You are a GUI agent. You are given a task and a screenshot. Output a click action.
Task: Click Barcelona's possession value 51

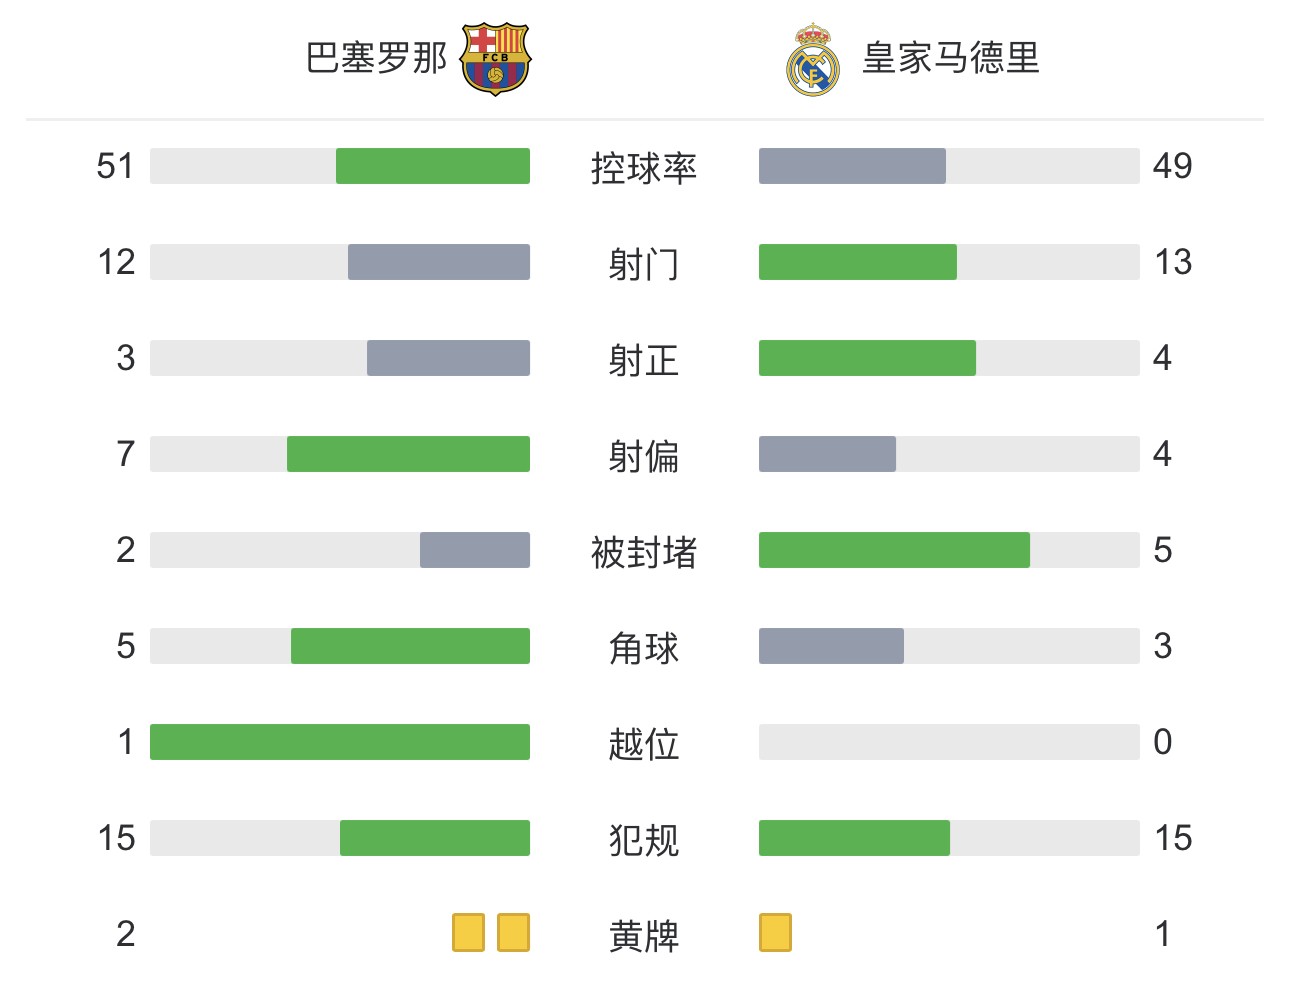point(115,166)
